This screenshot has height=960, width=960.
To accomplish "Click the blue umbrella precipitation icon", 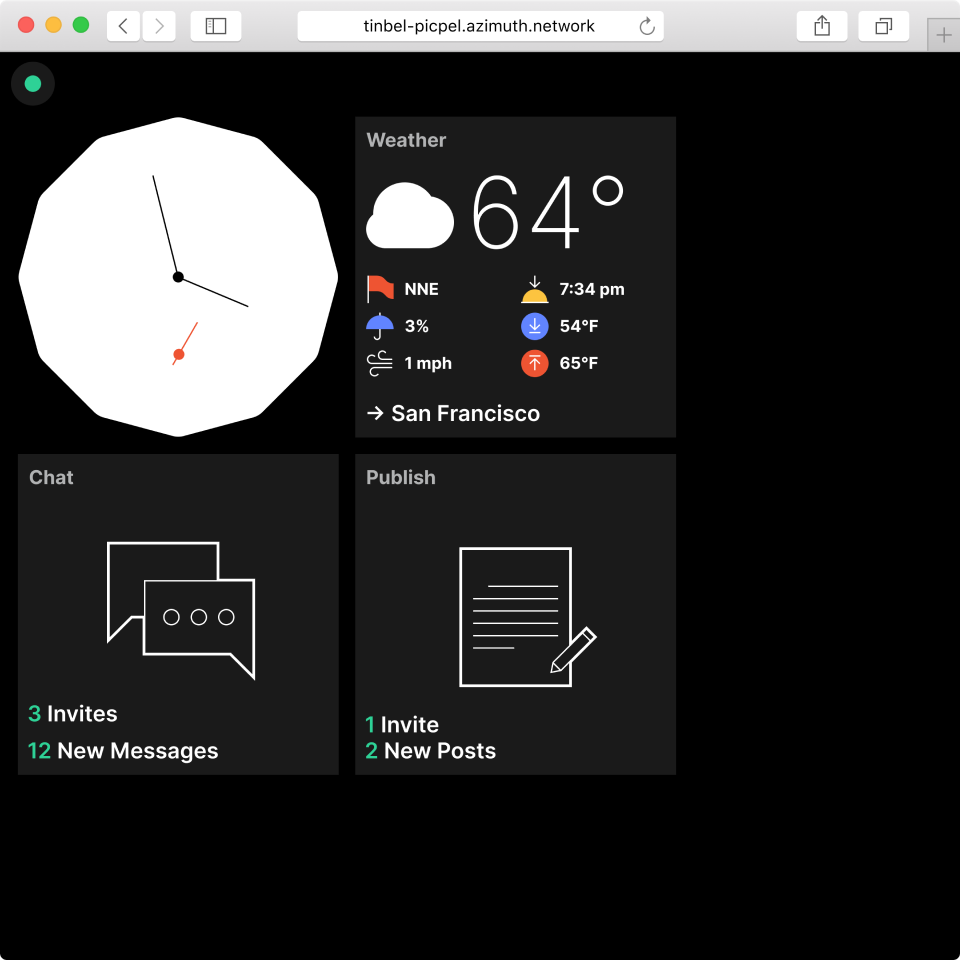I will (x=380, y=326).
